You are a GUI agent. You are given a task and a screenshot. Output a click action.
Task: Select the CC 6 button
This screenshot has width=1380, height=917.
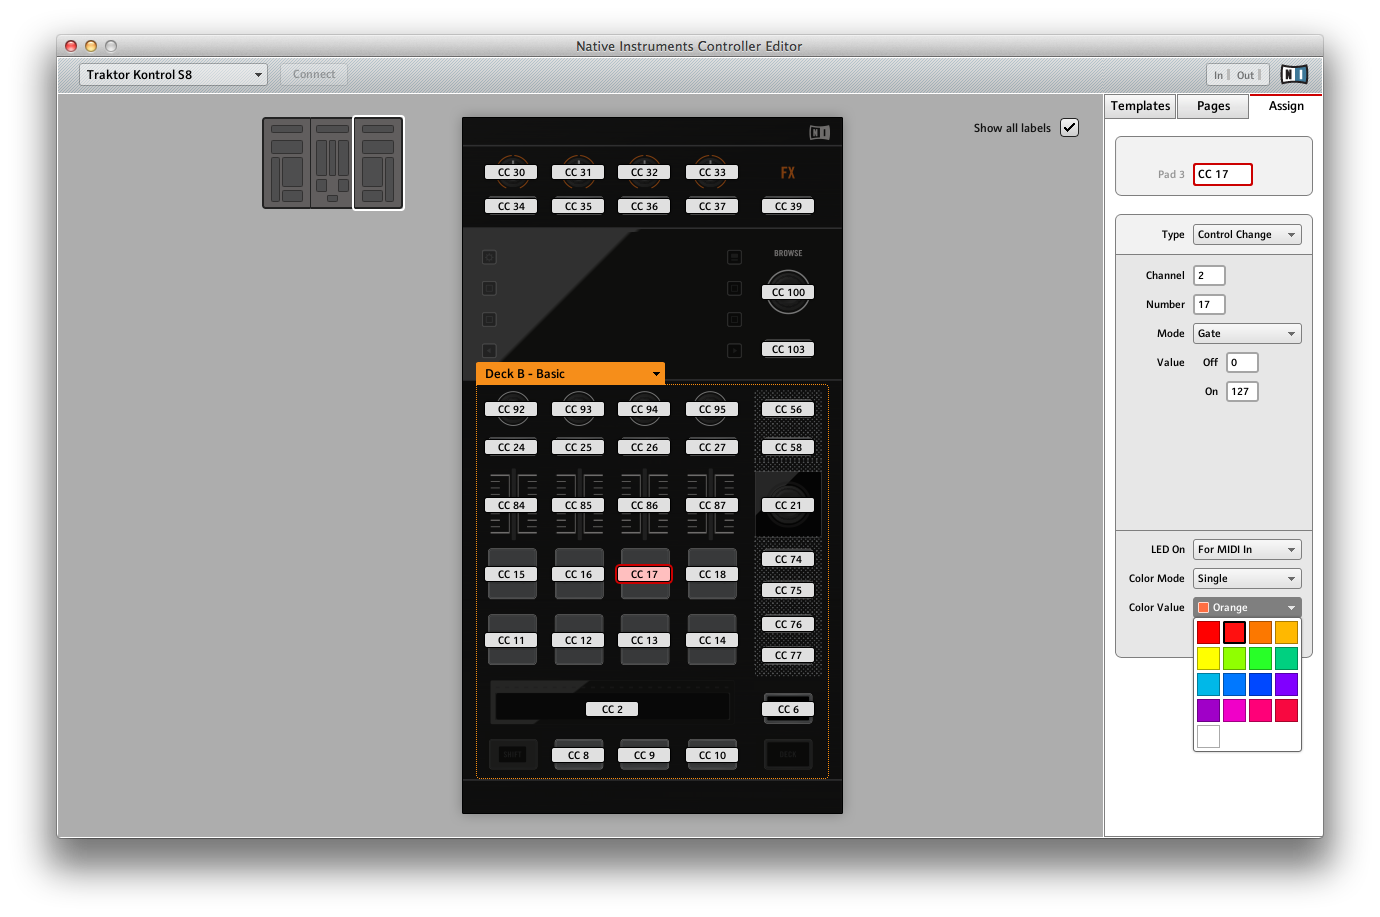coord(788,709)
